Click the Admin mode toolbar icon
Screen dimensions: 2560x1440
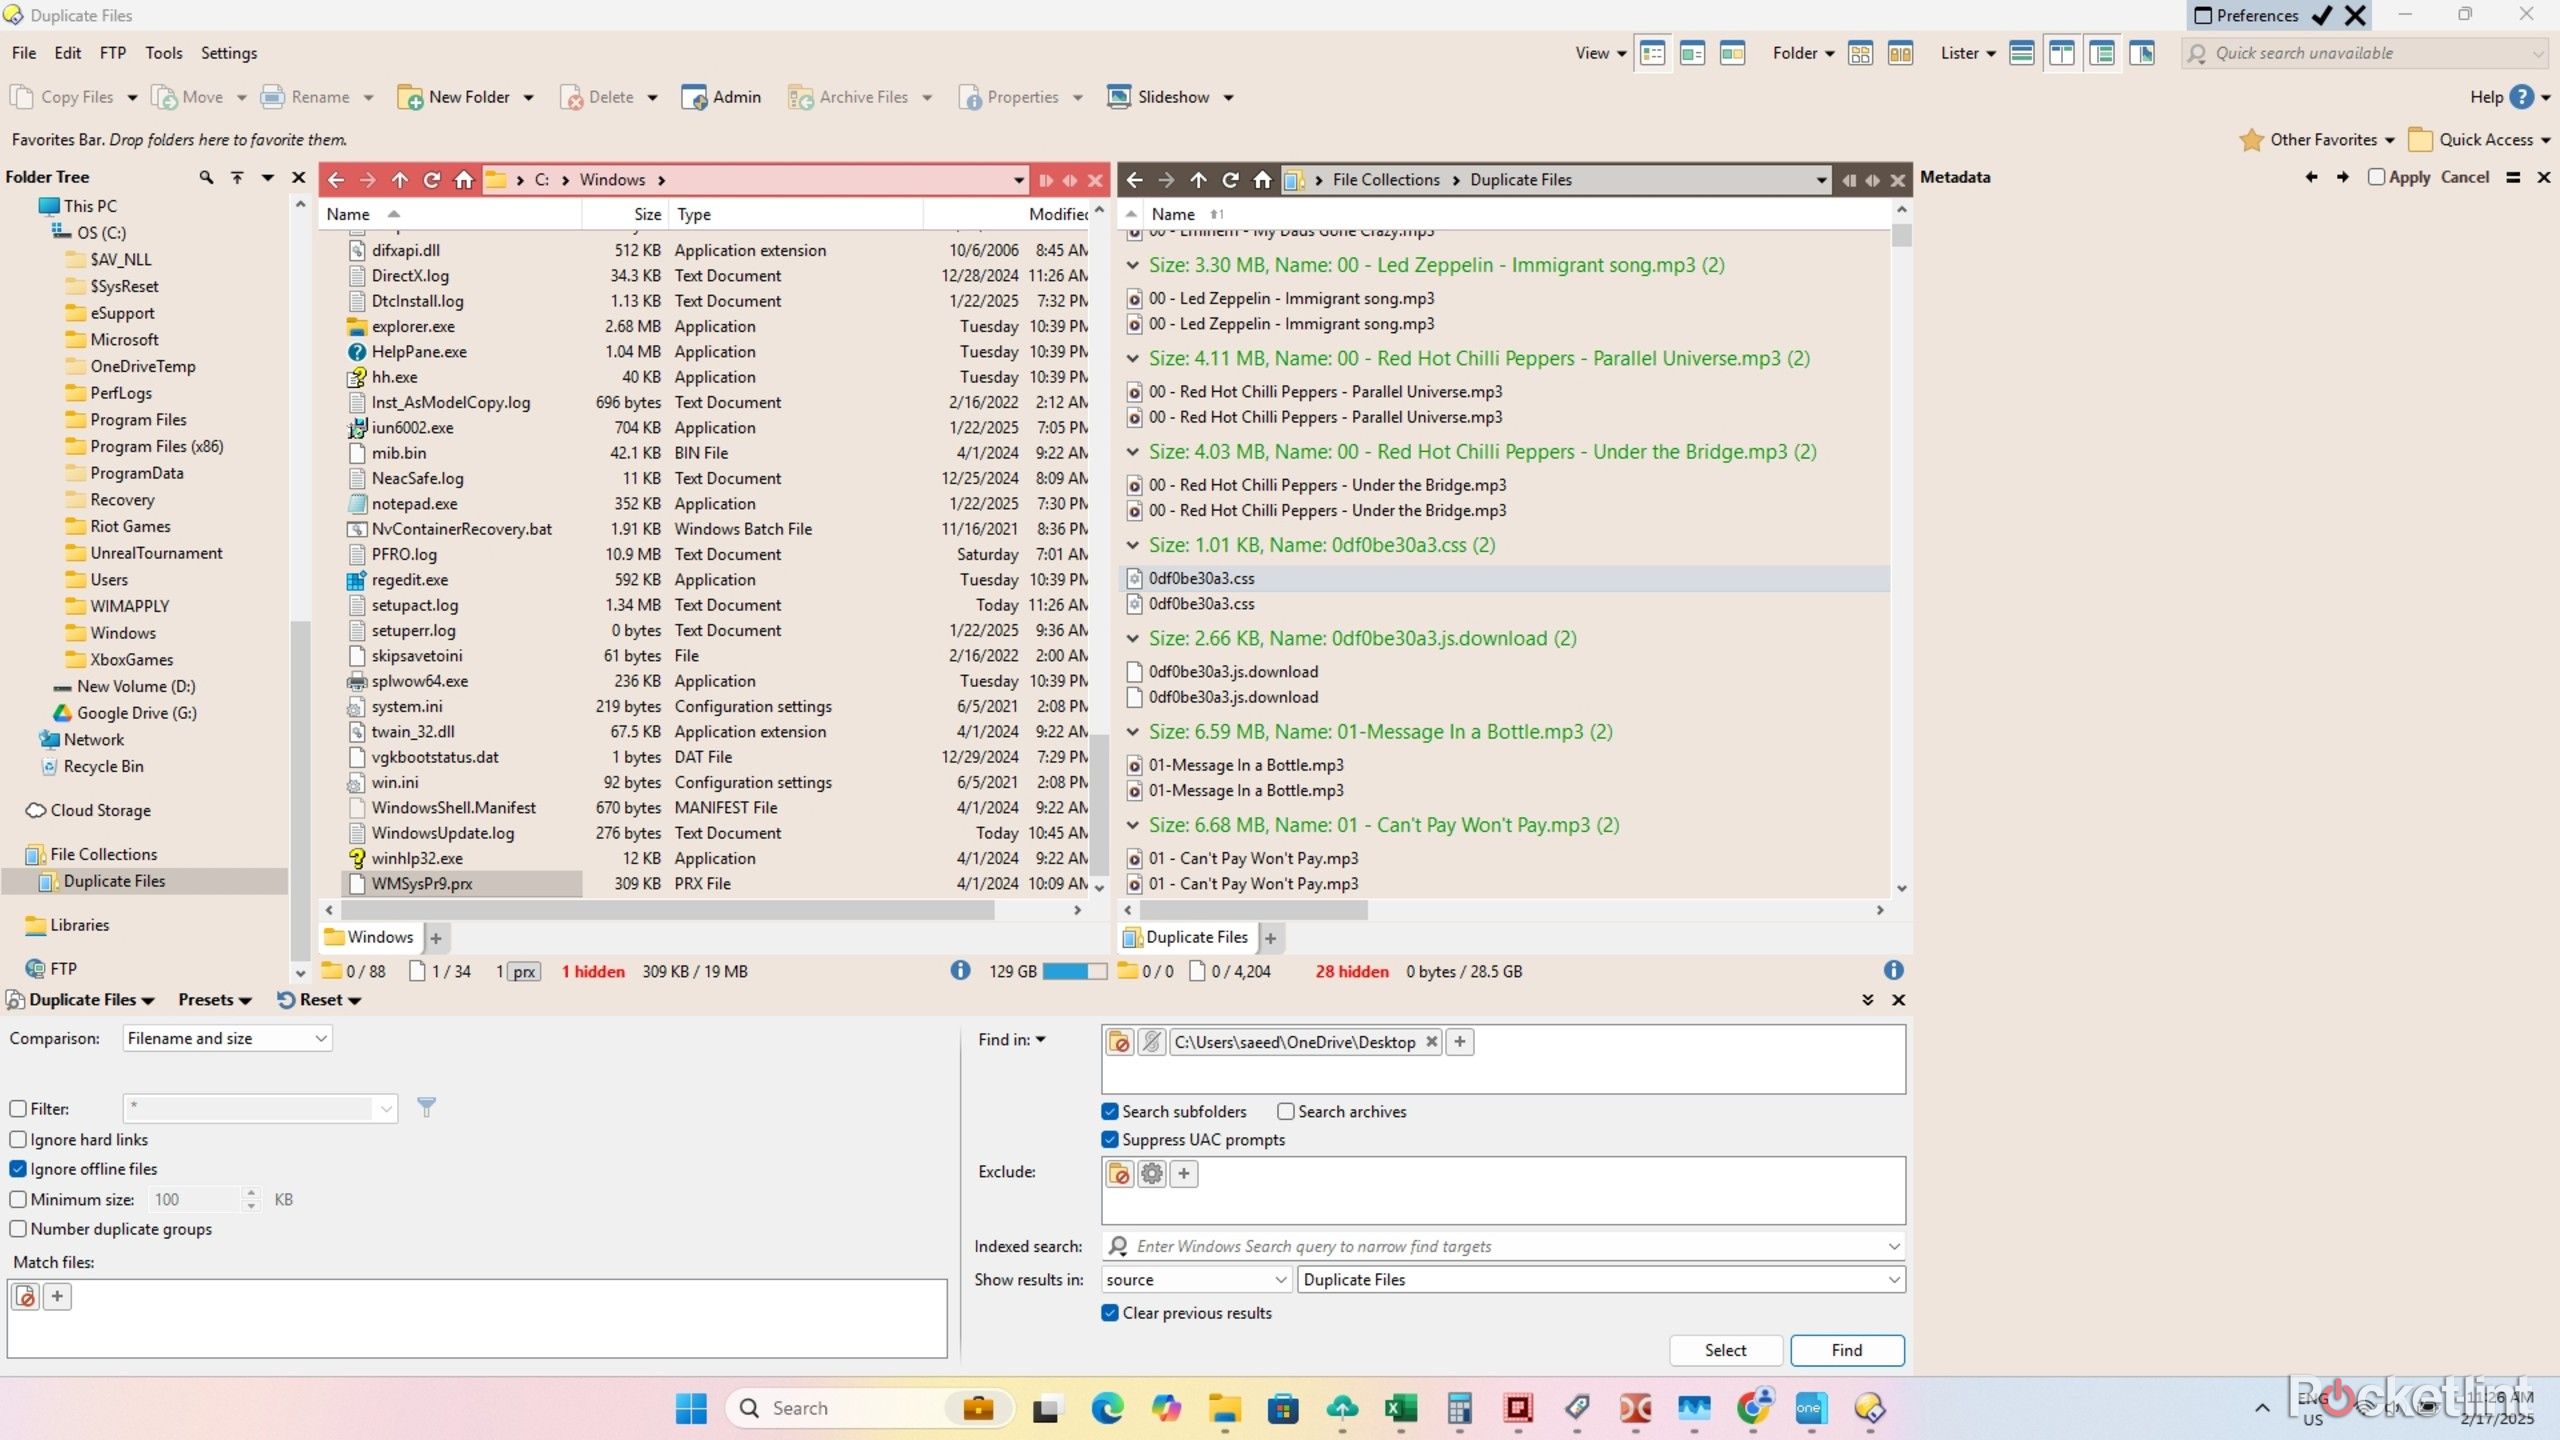[694, 97]
